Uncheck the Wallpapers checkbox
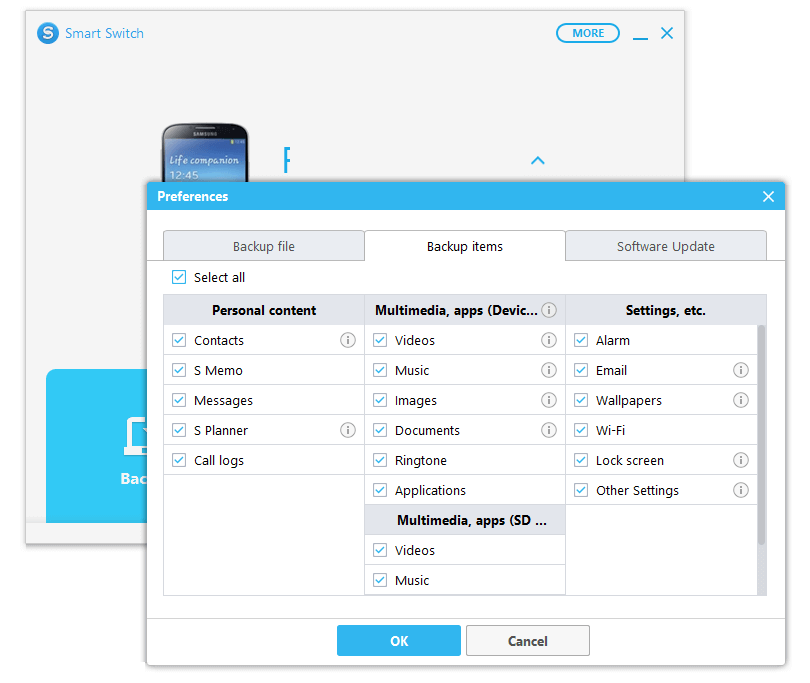The height and width of the screenshot is (683, 810). point(581,400)
